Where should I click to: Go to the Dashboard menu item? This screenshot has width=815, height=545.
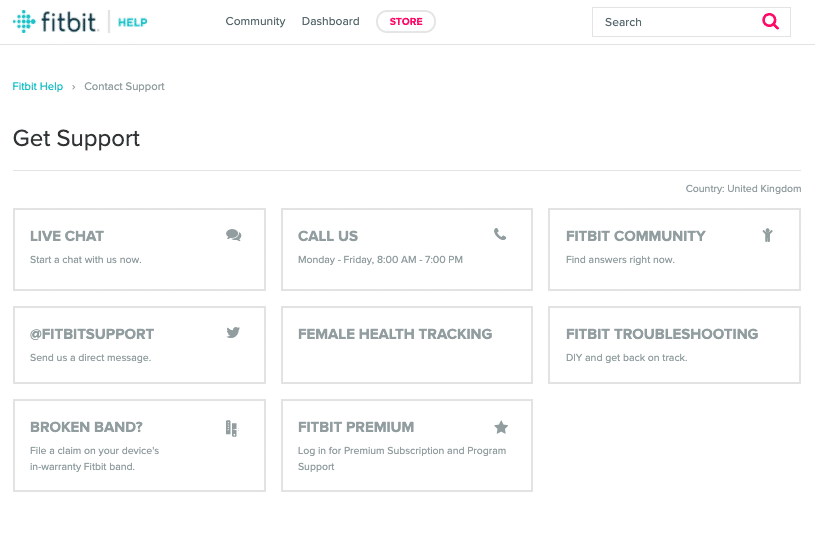tap(330, 22)
